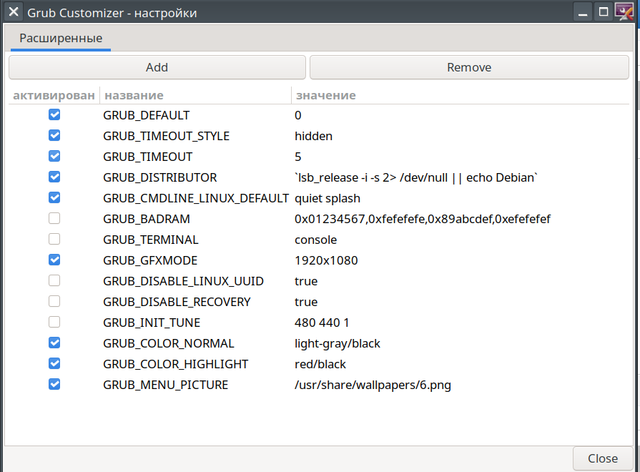Select GRUB_DISABLE_RECOVERY name cell

(177, 302)
